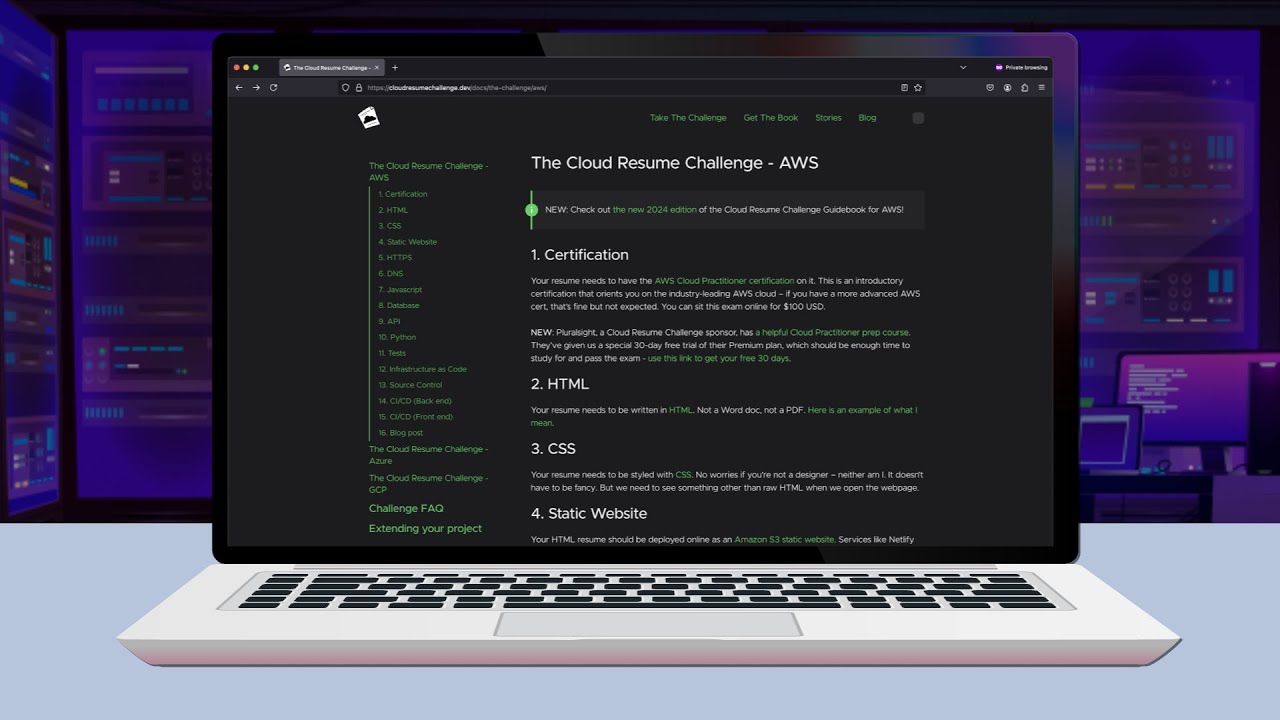Screen dimensions: 1280x720
Task: Click the 4. Static Website section heading
Action: pyautogui.click(x=589, y=514)
